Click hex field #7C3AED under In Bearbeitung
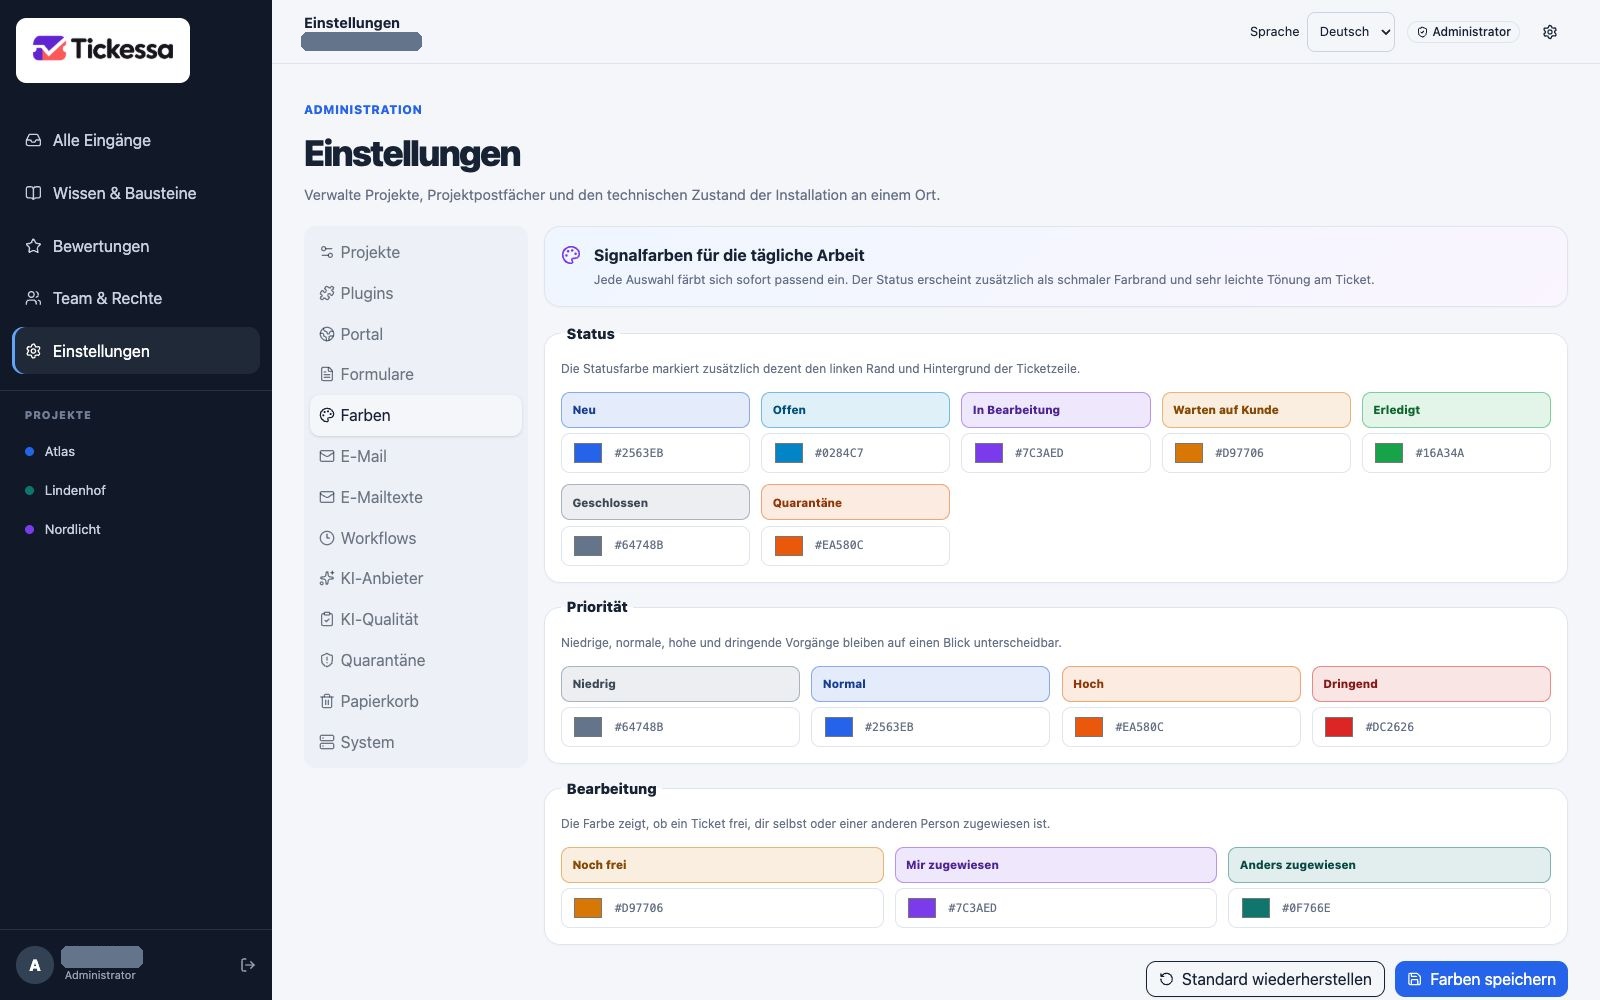Viewport: 1600px width, 1000px height. click(x=1056, y=453)
